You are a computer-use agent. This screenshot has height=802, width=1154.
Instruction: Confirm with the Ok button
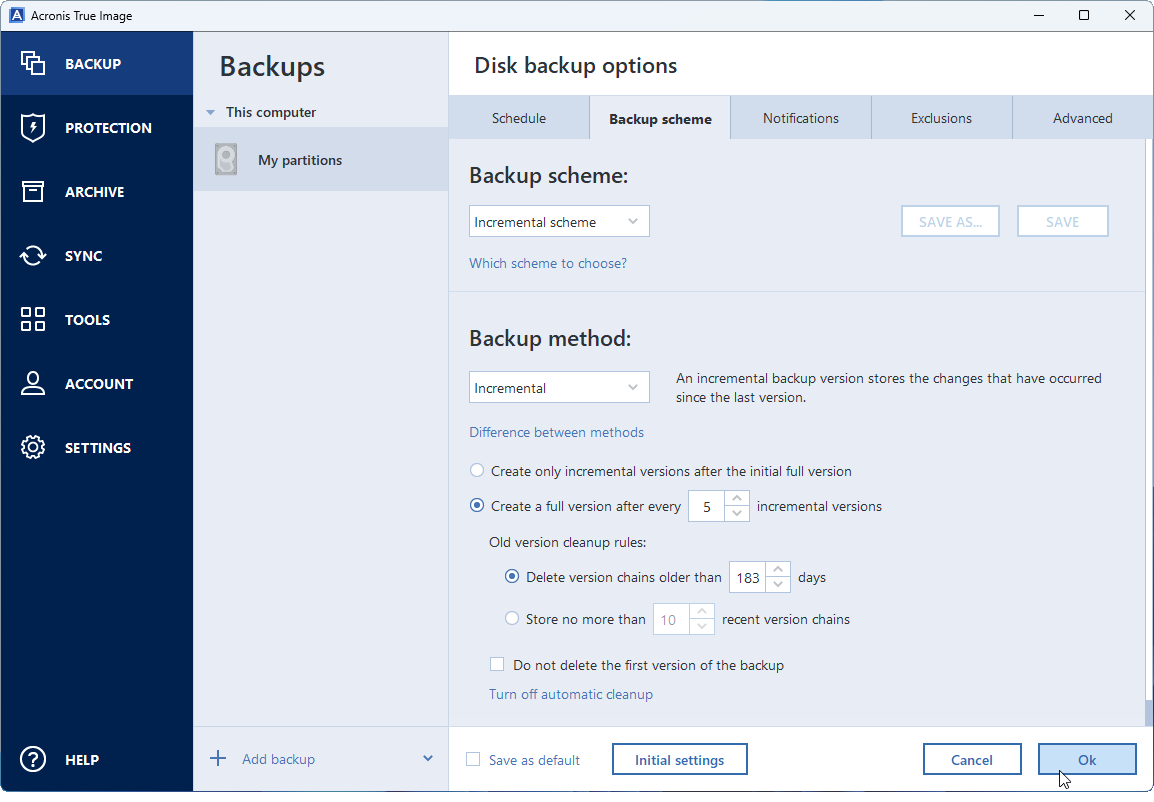tap(1087, 759)
